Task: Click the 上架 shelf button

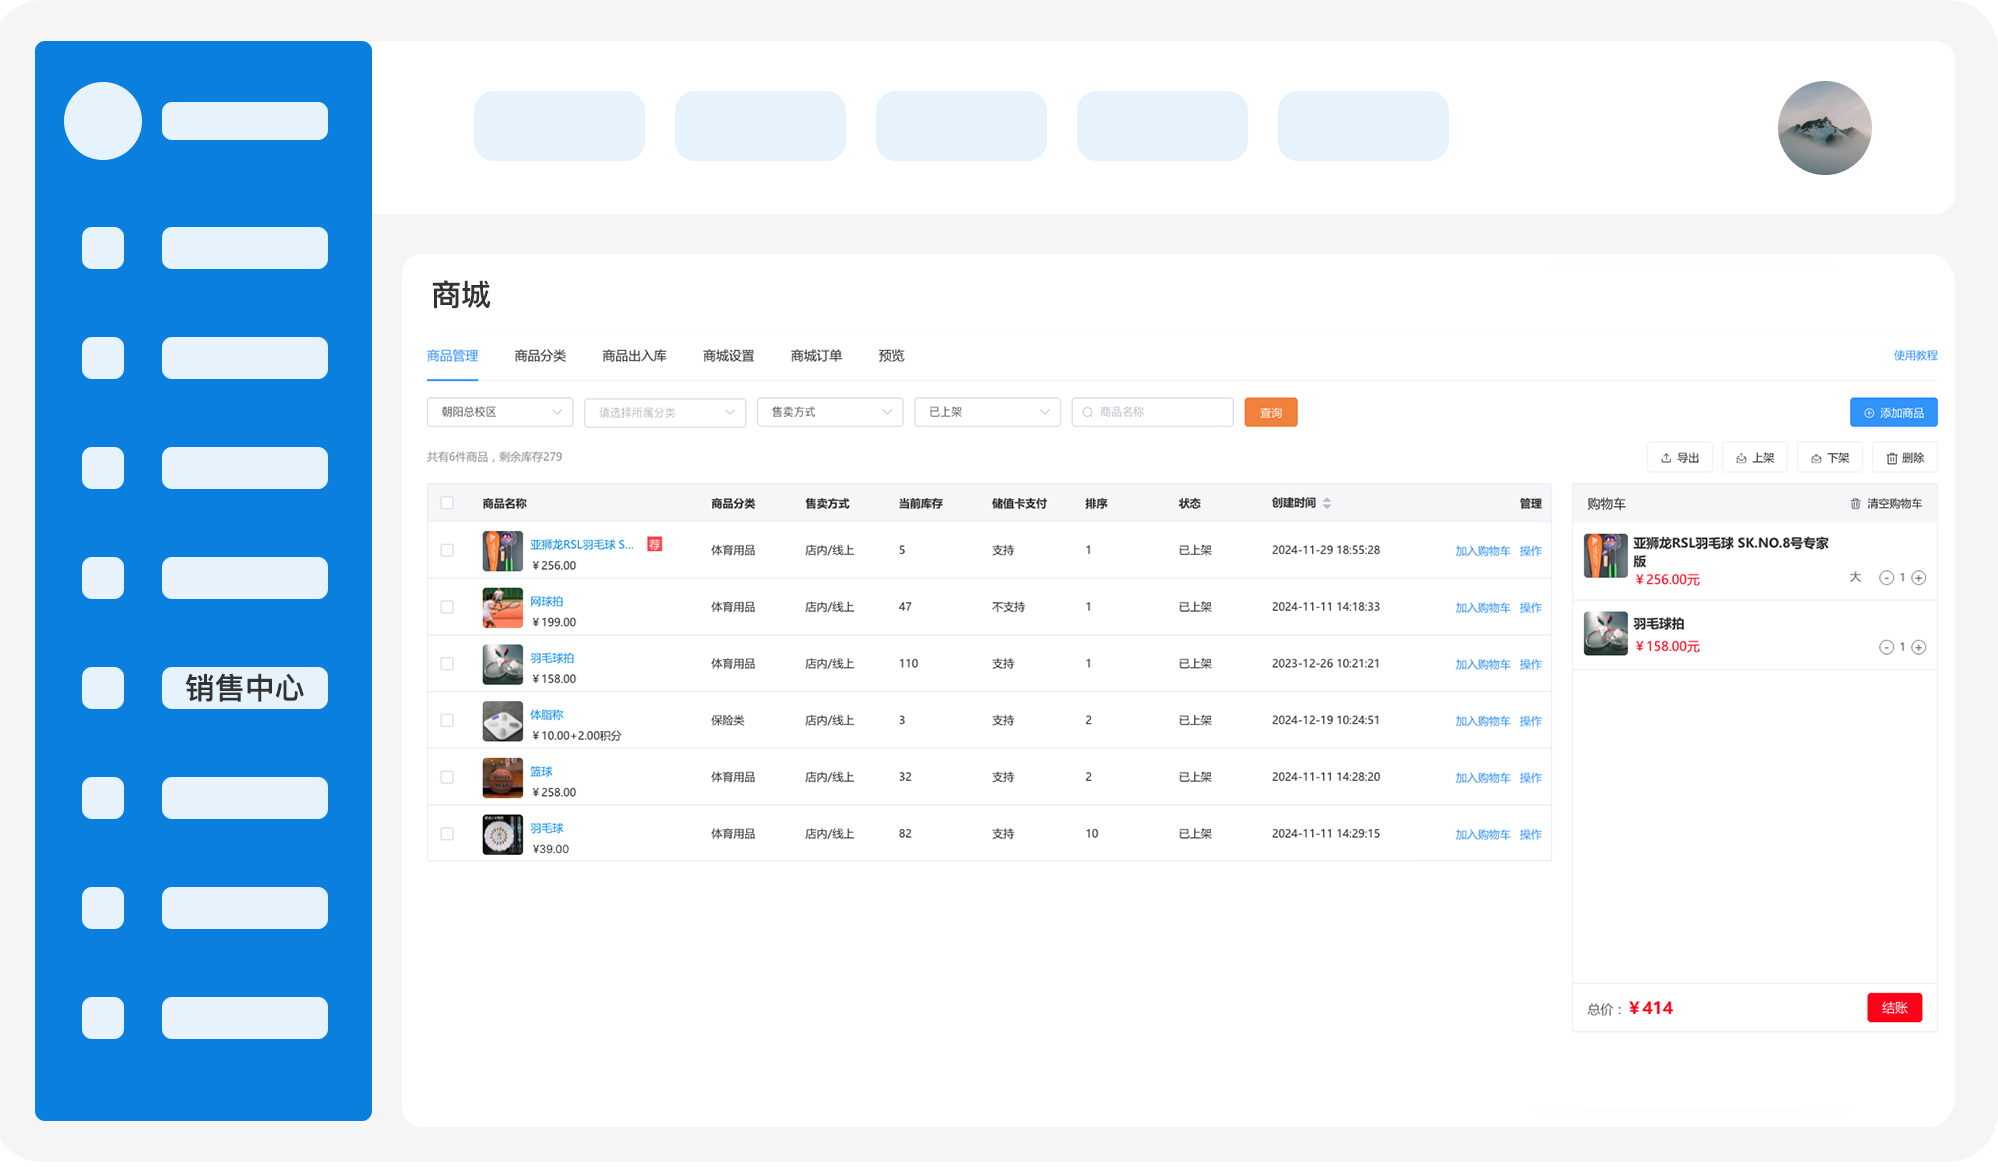Action: 1755,458
